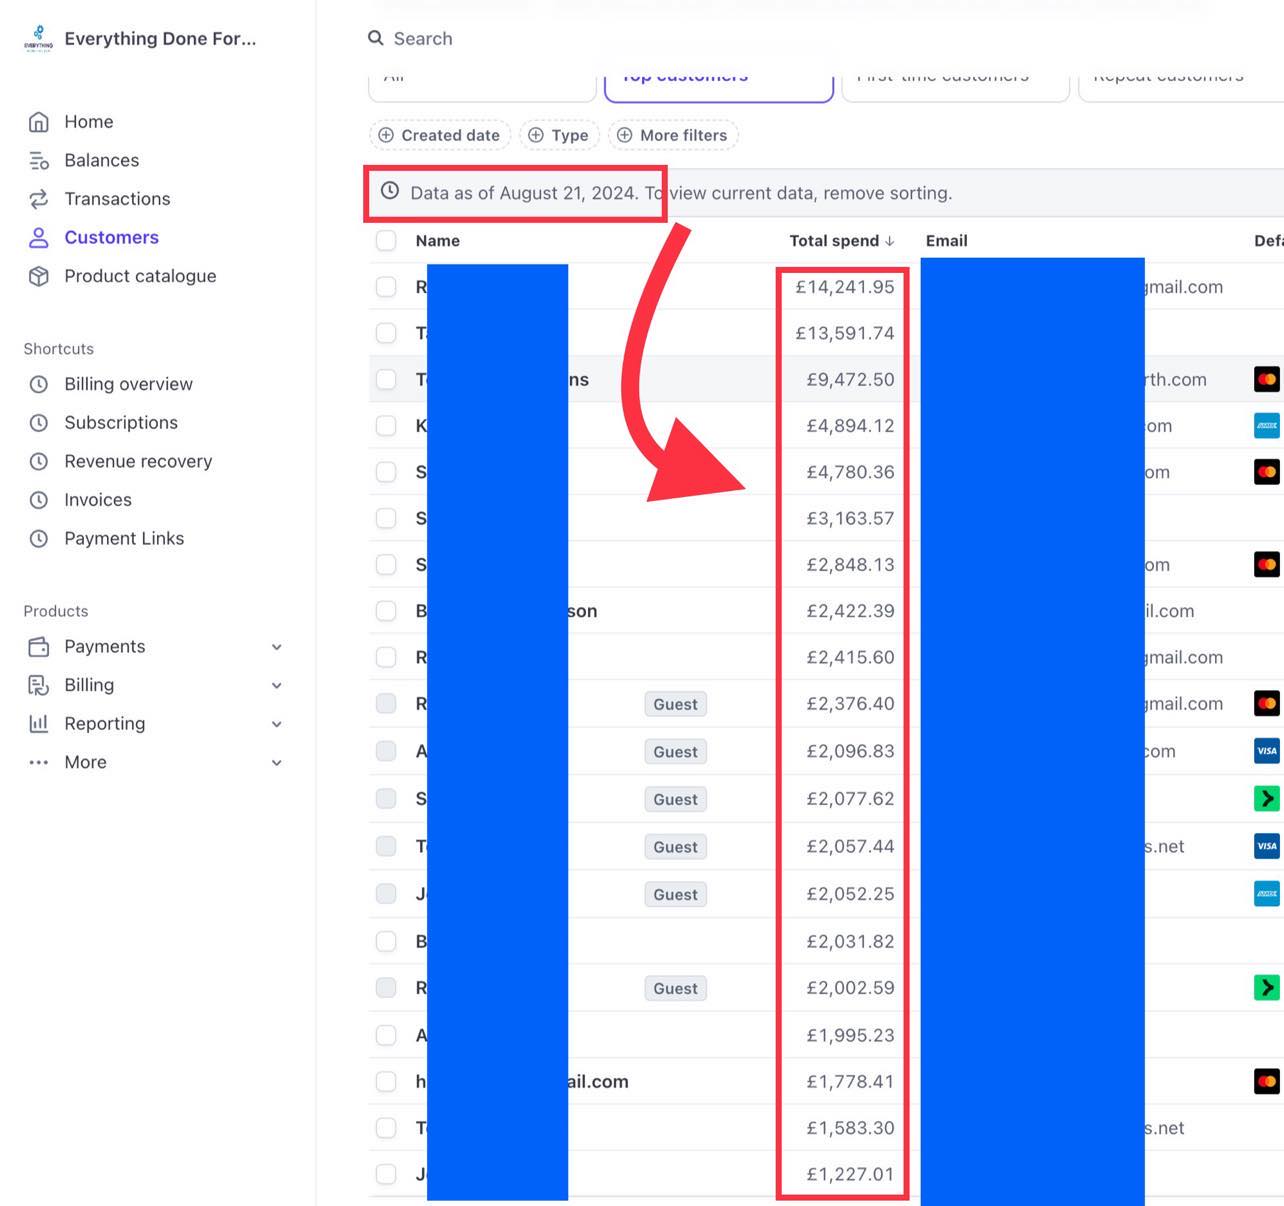Click the Reporting bar chart icon
This screenshot has height=1206, width=1284.
pos(39,724)
